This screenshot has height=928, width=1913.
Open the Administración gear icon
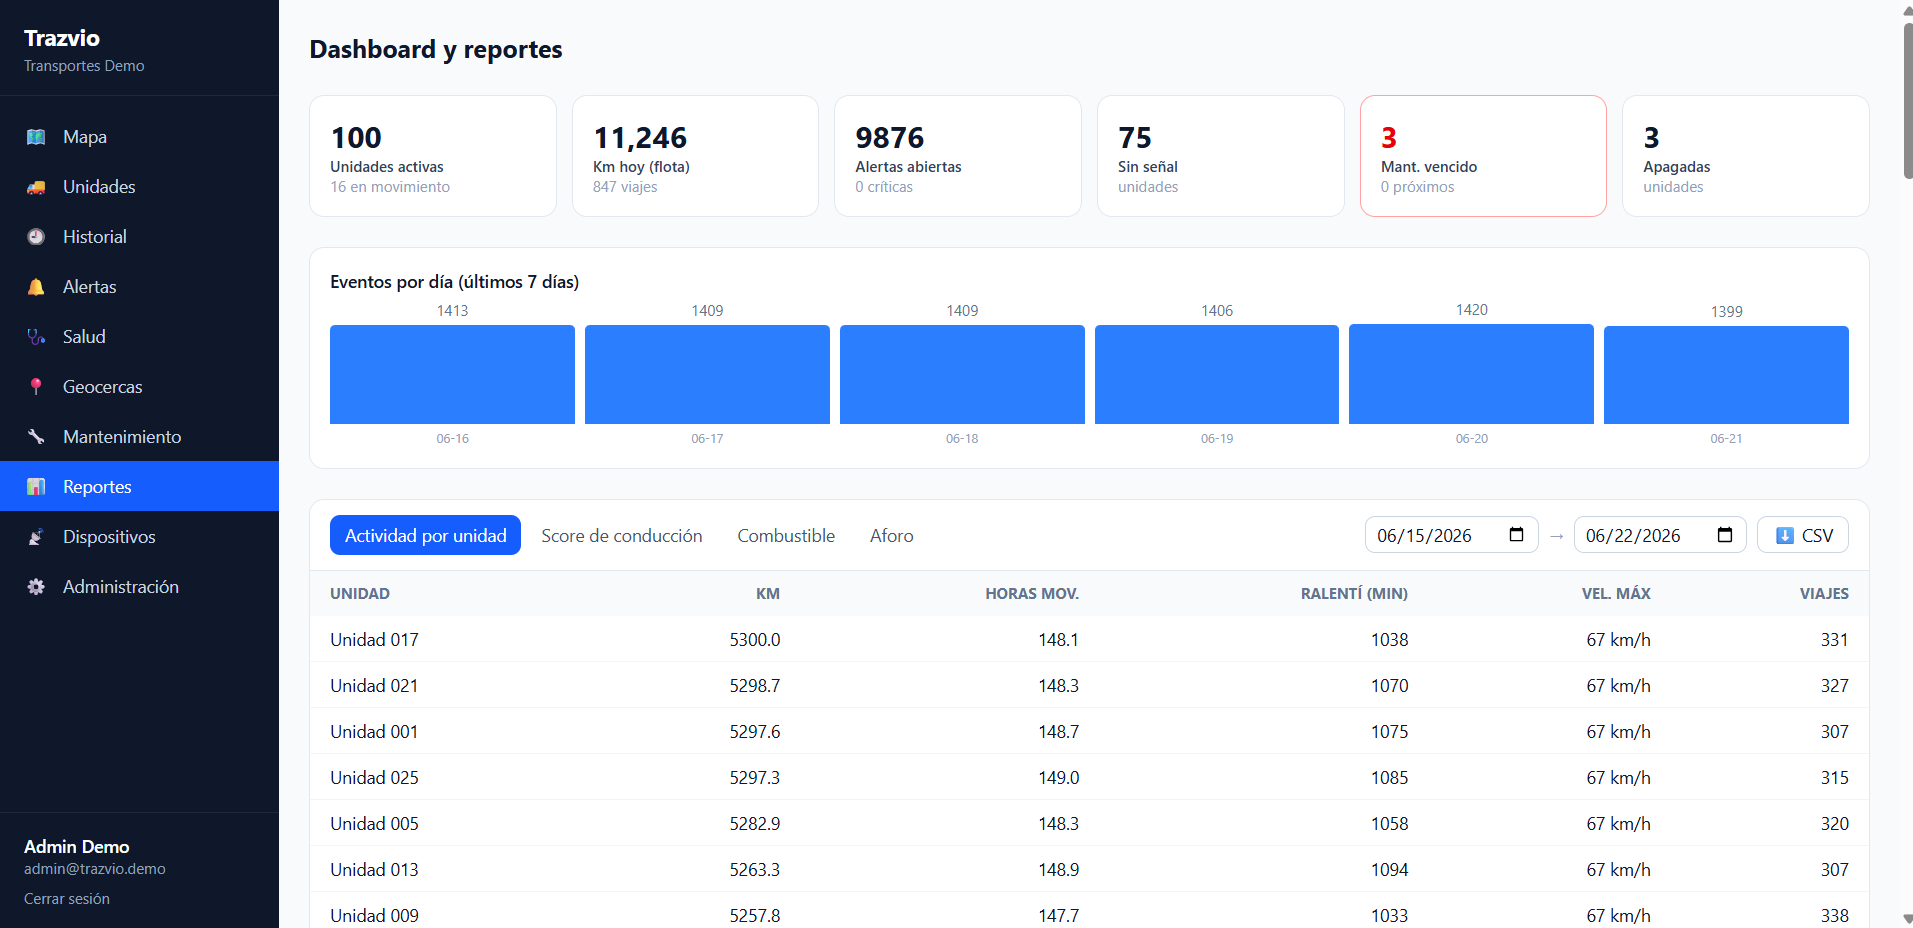point(36,587)
